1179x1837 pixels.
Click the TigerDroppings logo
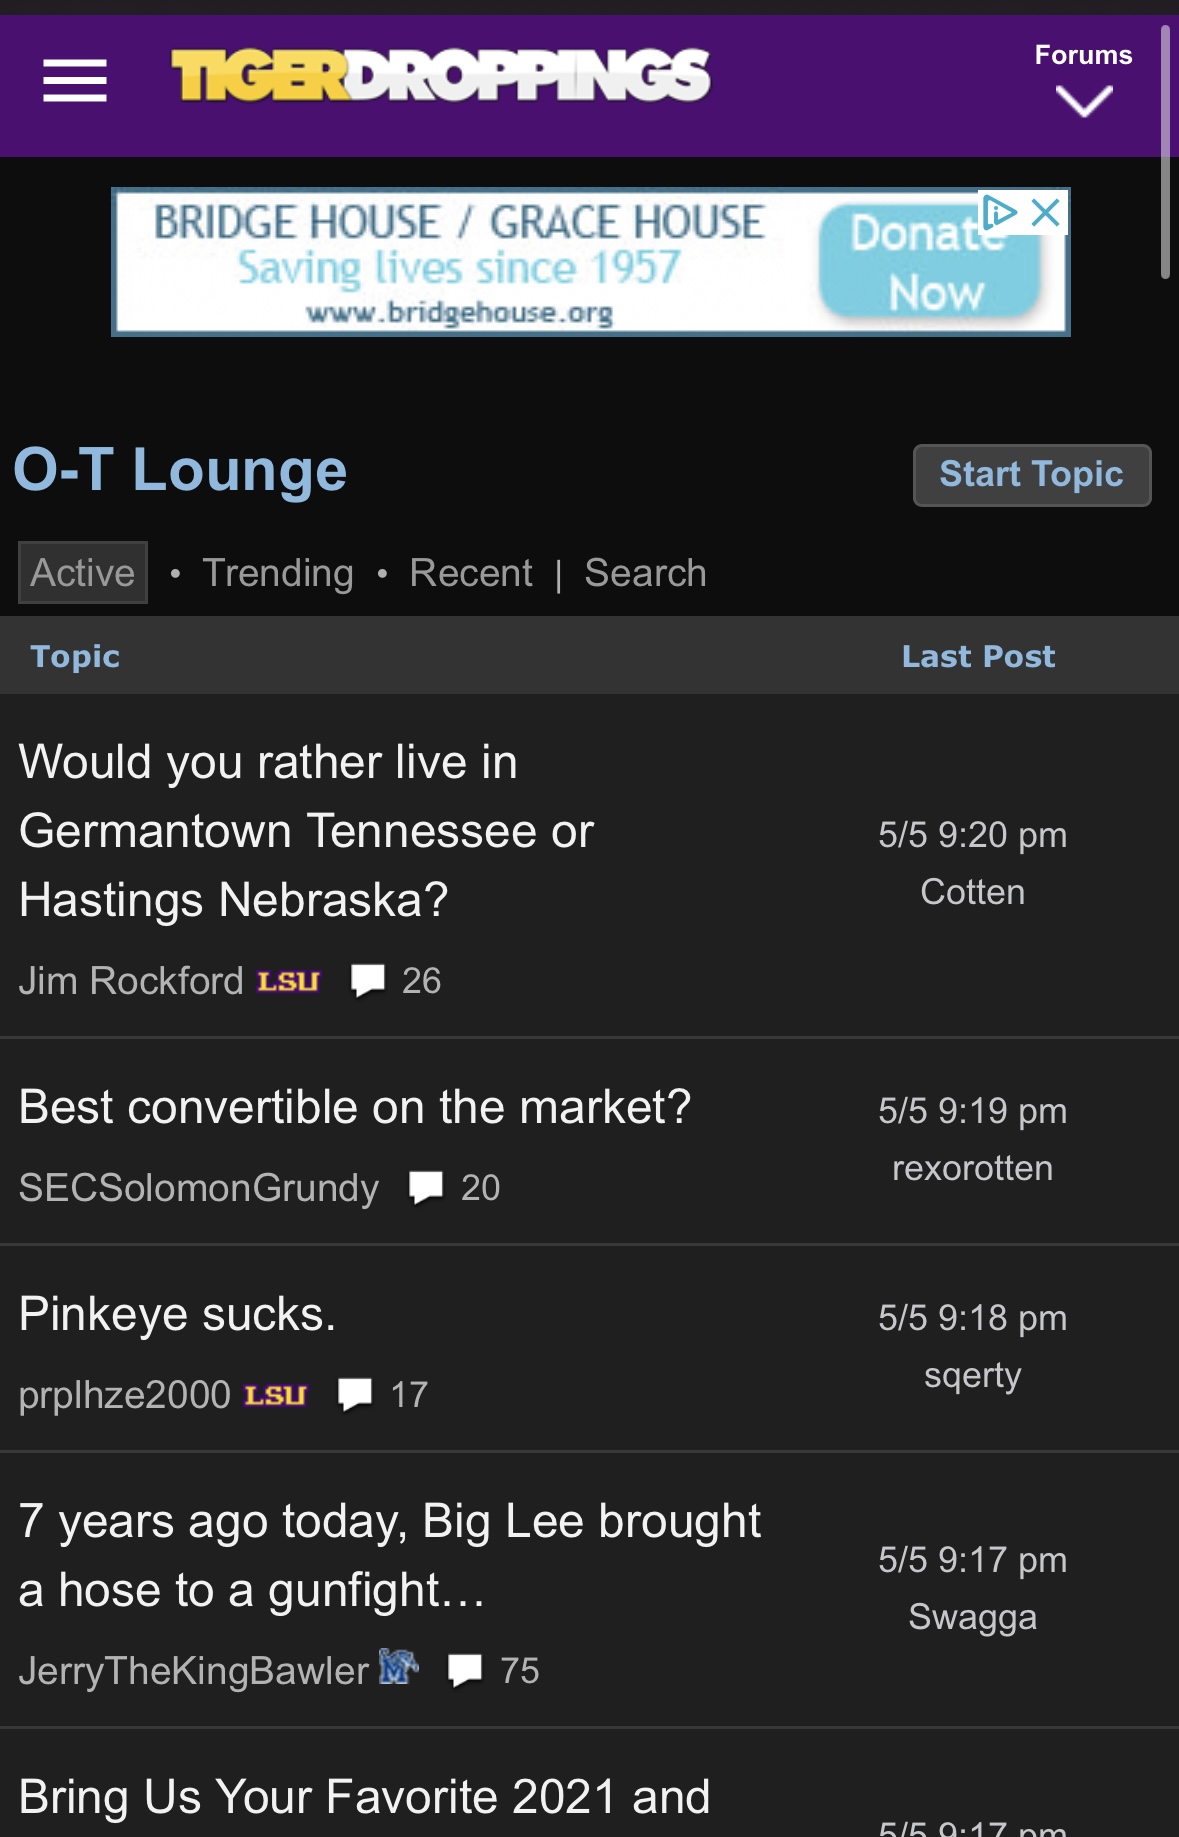(441, 76)
